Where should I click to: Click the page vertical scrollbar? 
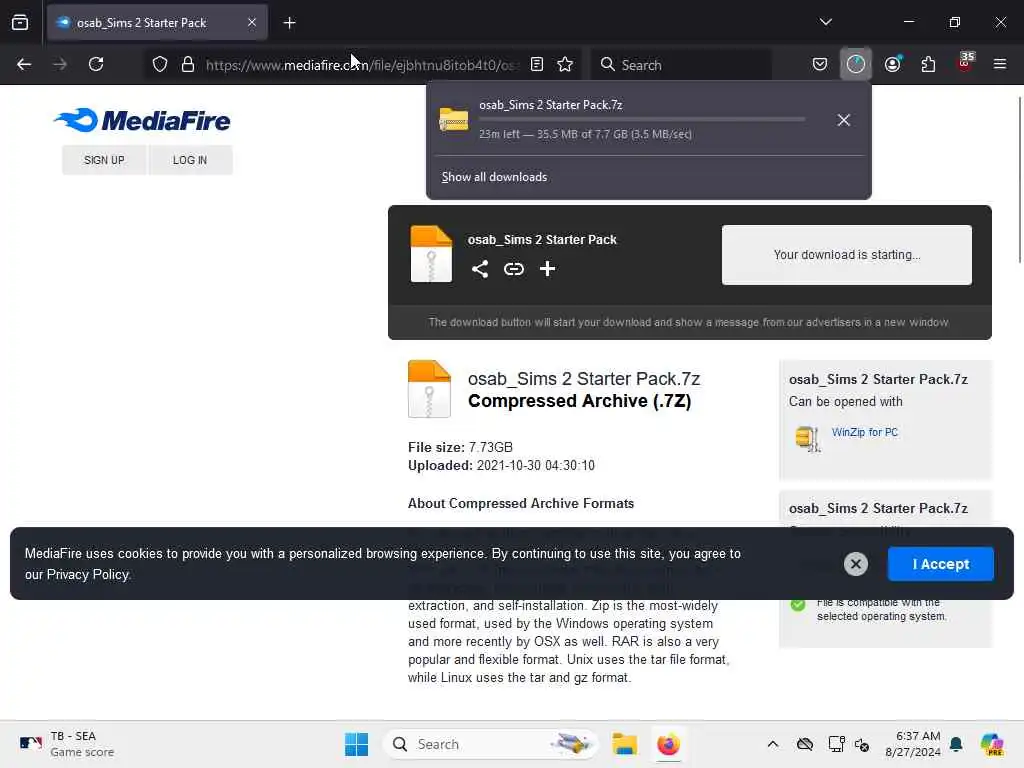[x=1019, y=180]
